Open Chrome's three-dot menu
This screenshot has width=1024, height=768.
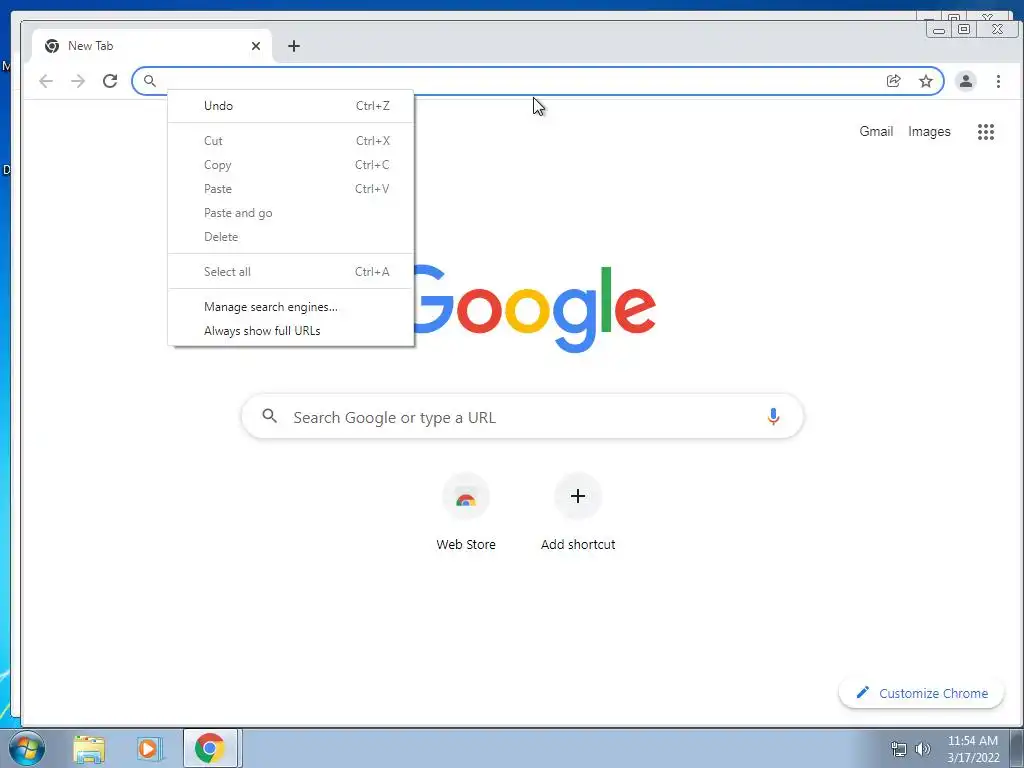click(998, 81)
